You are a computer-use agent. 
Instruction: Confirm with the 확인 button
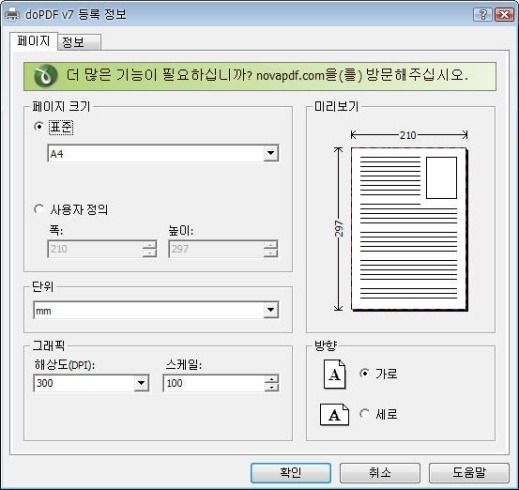tap(291, 473)
